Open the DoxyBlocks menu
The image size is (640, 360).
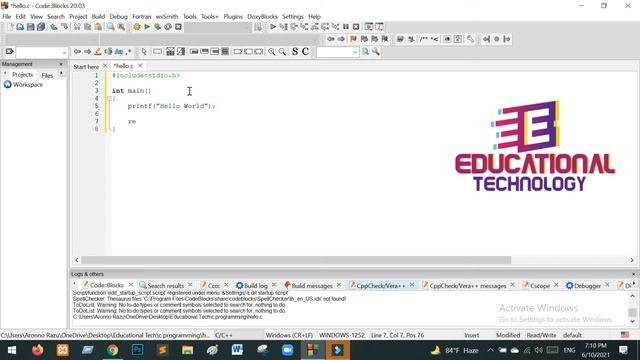[262, 17]
